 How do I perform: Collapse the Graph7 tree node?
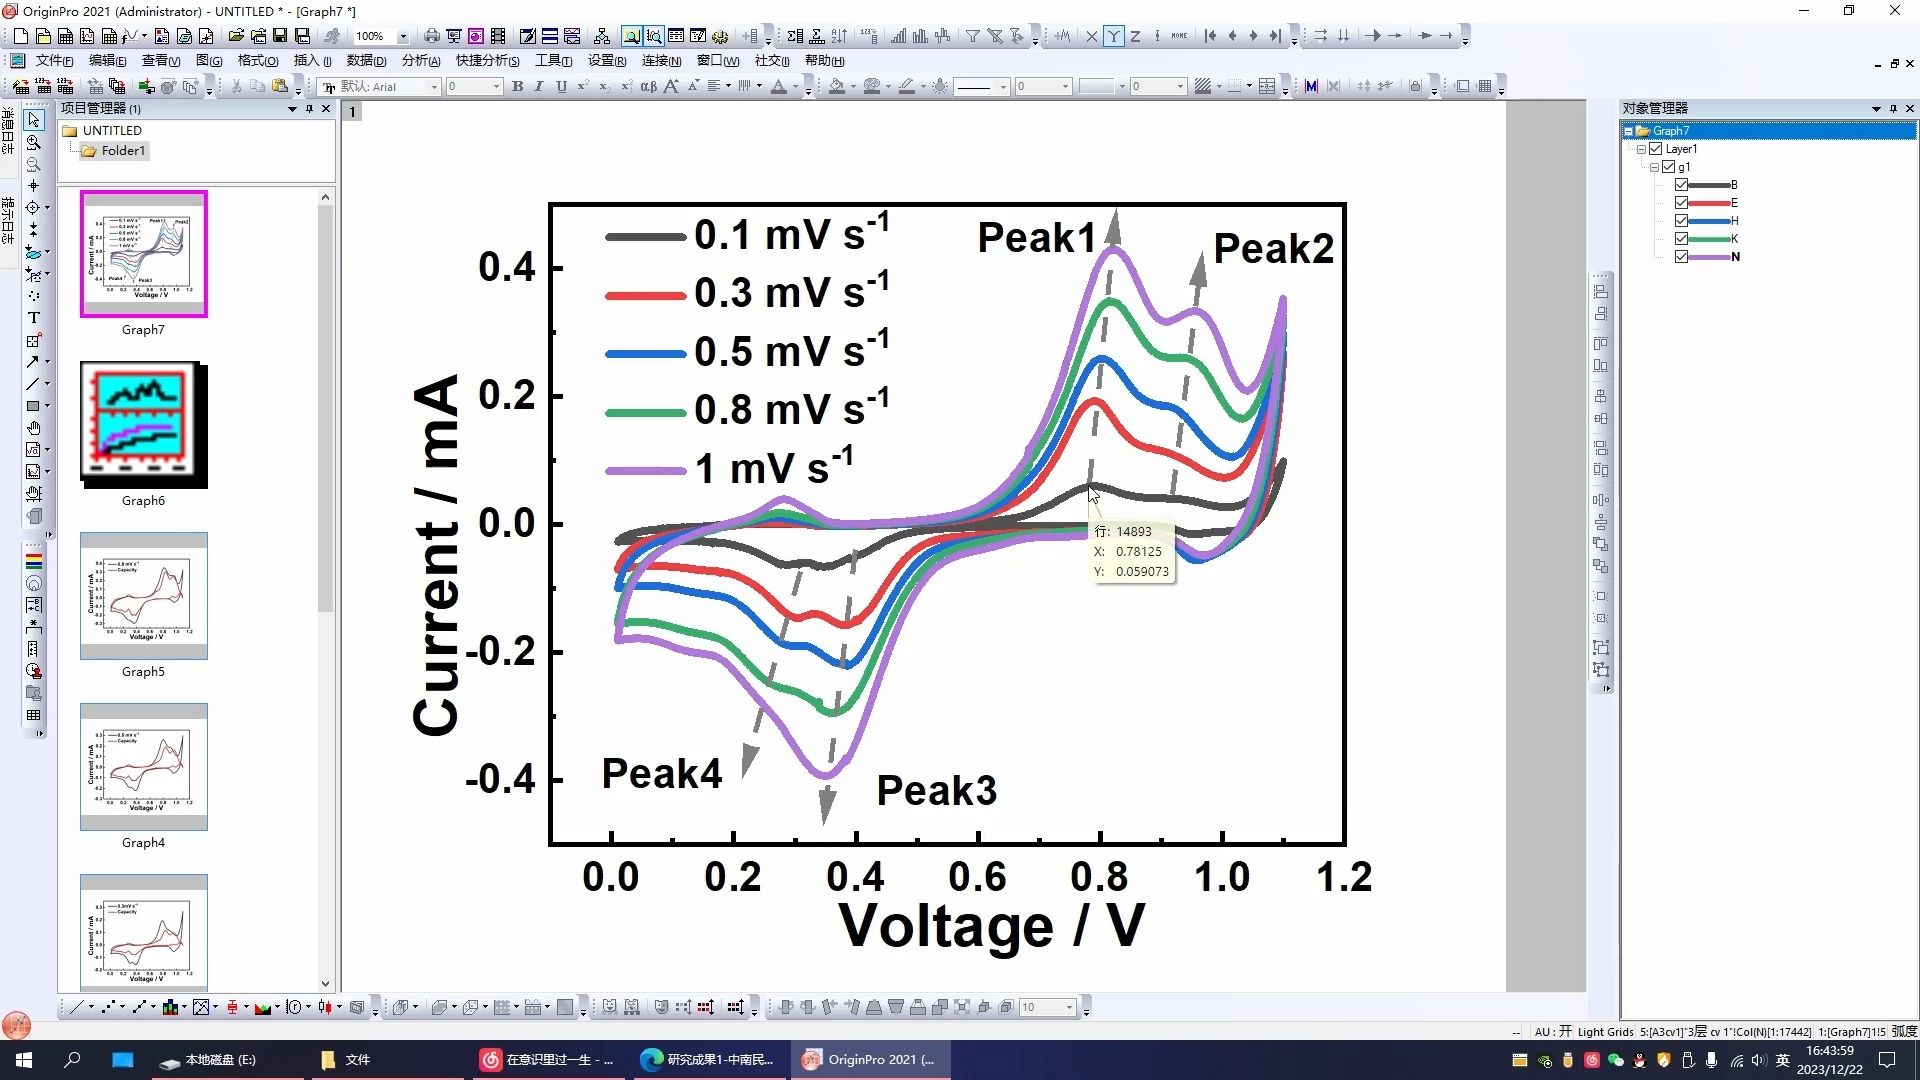coord(1628,131)
